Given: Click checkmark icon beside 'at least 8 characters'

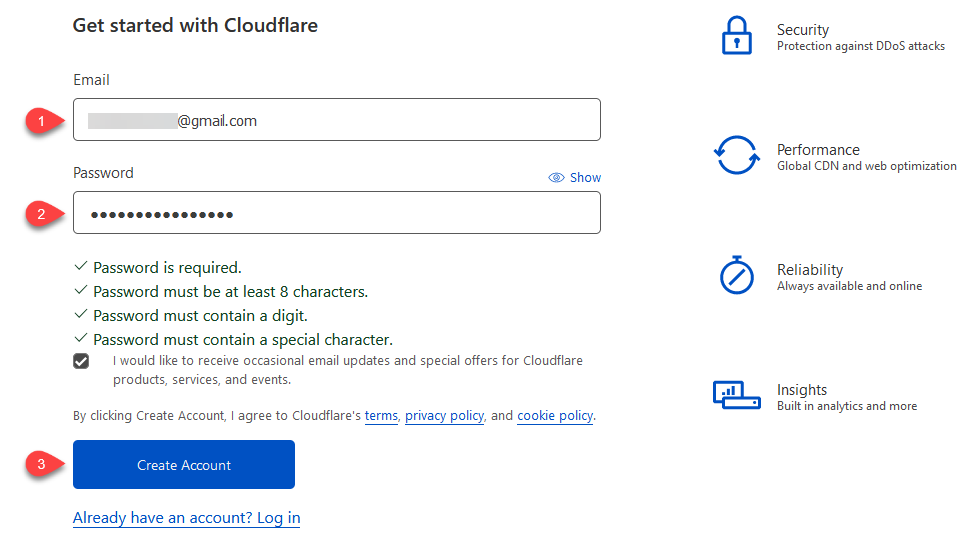Looking at the screenshot, I should (x=80, y=290).
